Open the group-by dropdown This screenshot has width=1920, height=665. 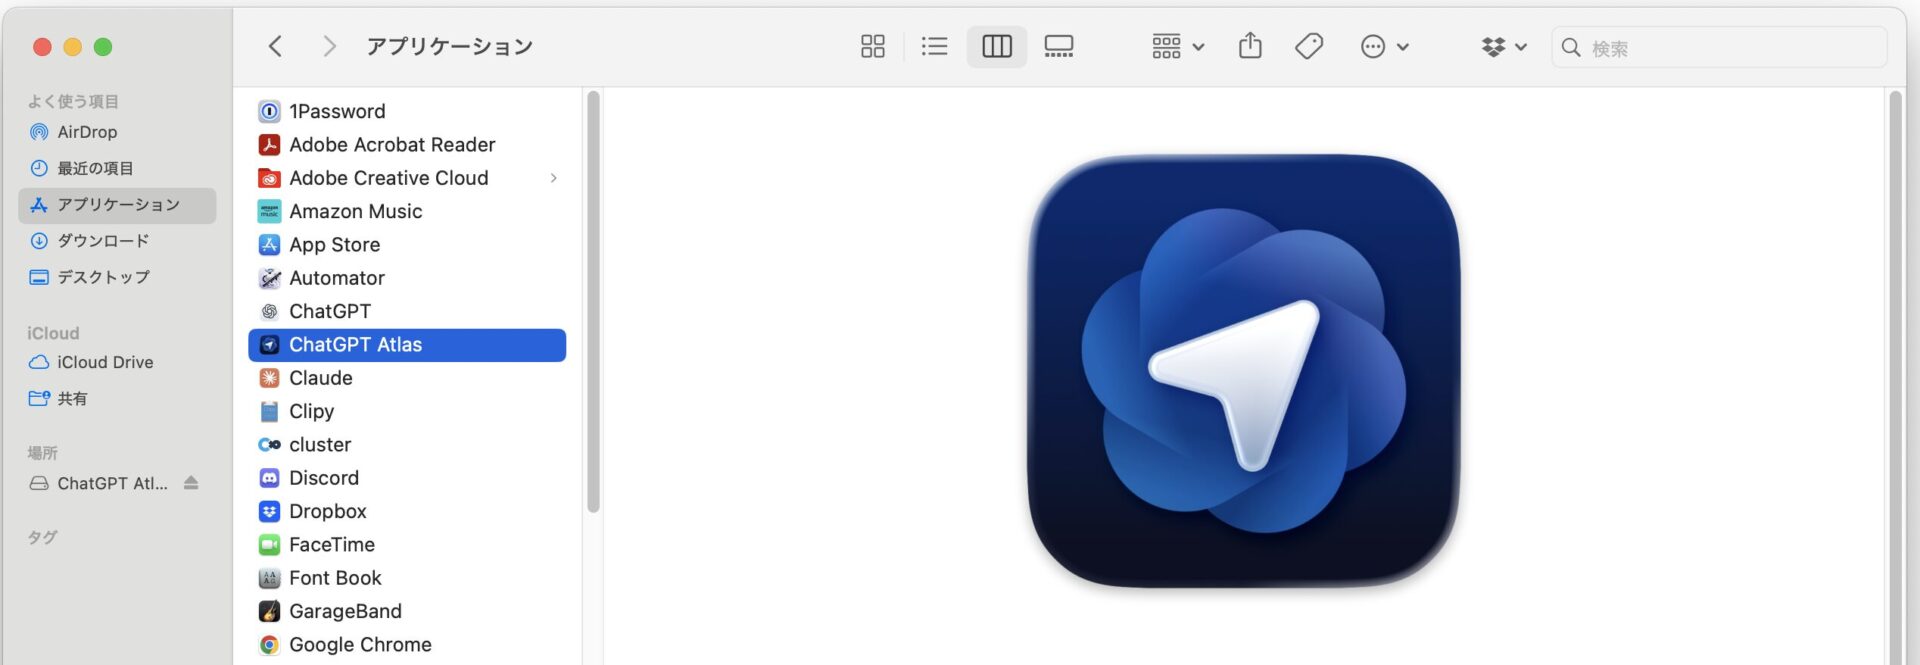click(x=1177, y=47)
